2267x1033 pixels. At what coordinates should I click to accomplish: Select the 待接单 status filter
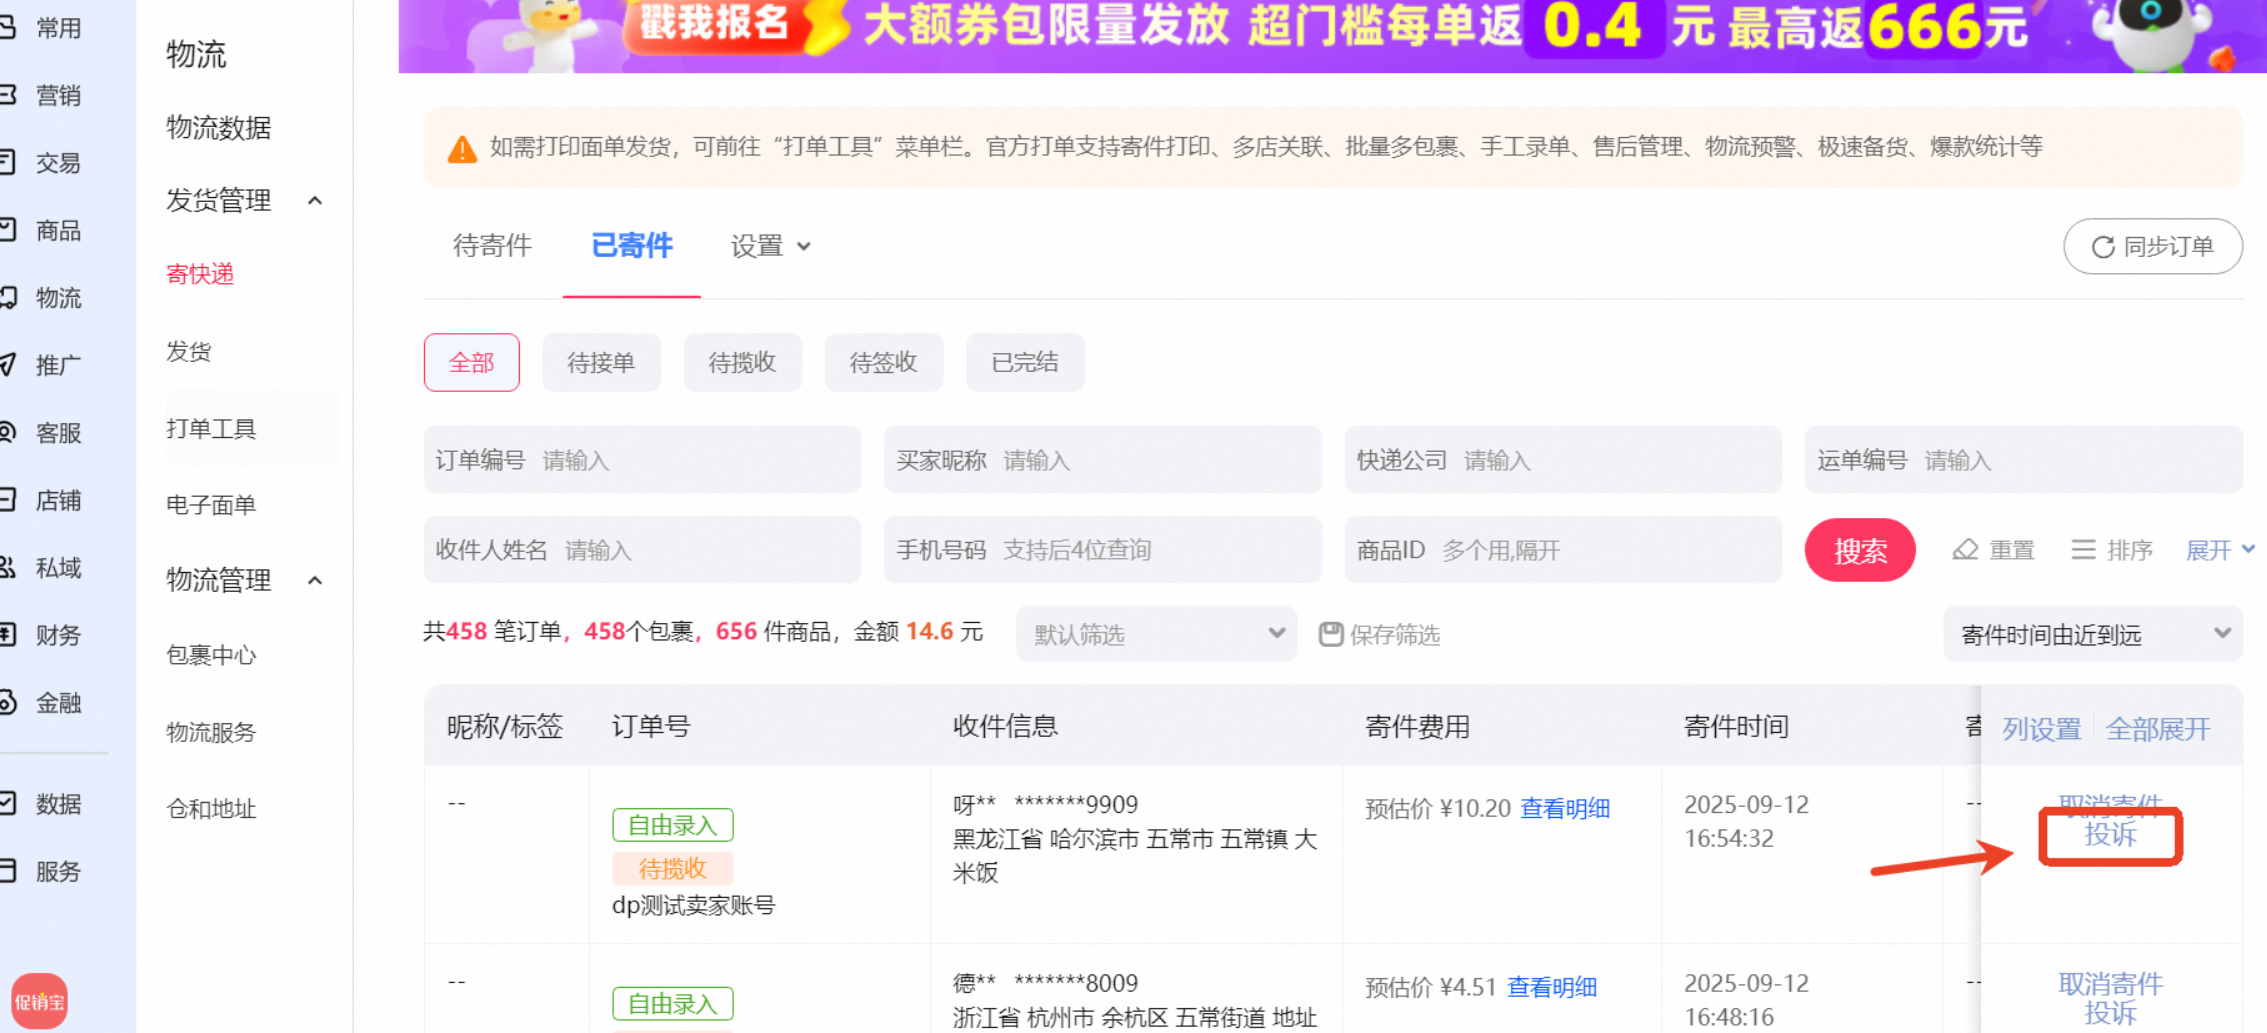601,362
